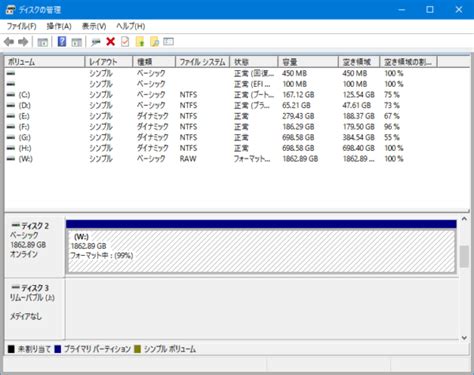Minimize the Disk Management window
The image size is (474, 375).
click(402, 10)
